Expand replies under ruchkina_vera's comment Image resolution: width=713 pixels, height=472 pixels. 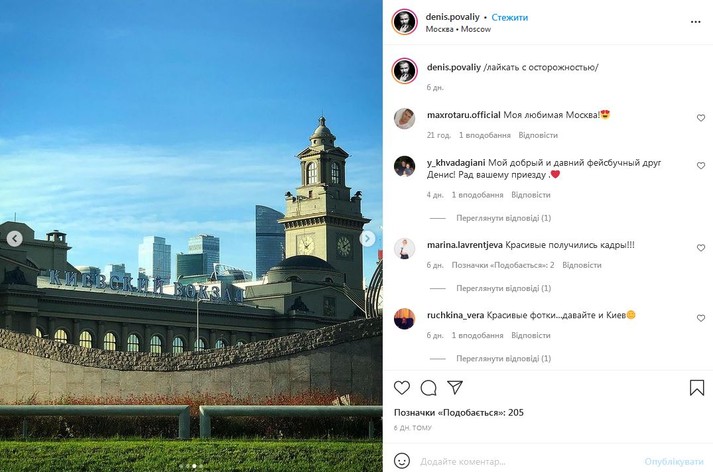503,359
